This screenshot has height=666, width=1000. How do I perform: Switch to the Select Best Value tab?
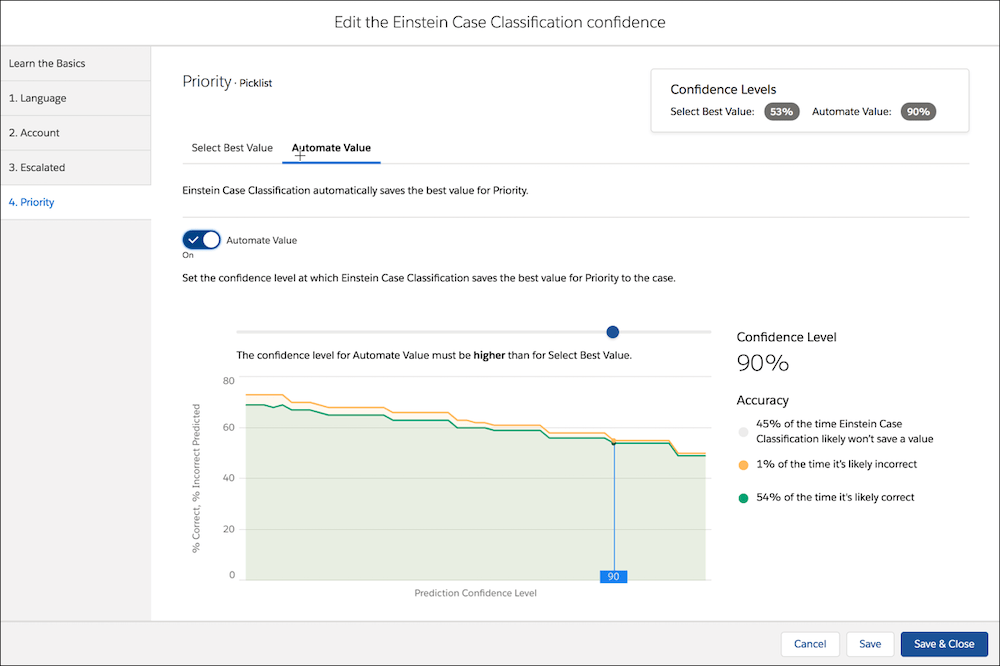point(232,148)
